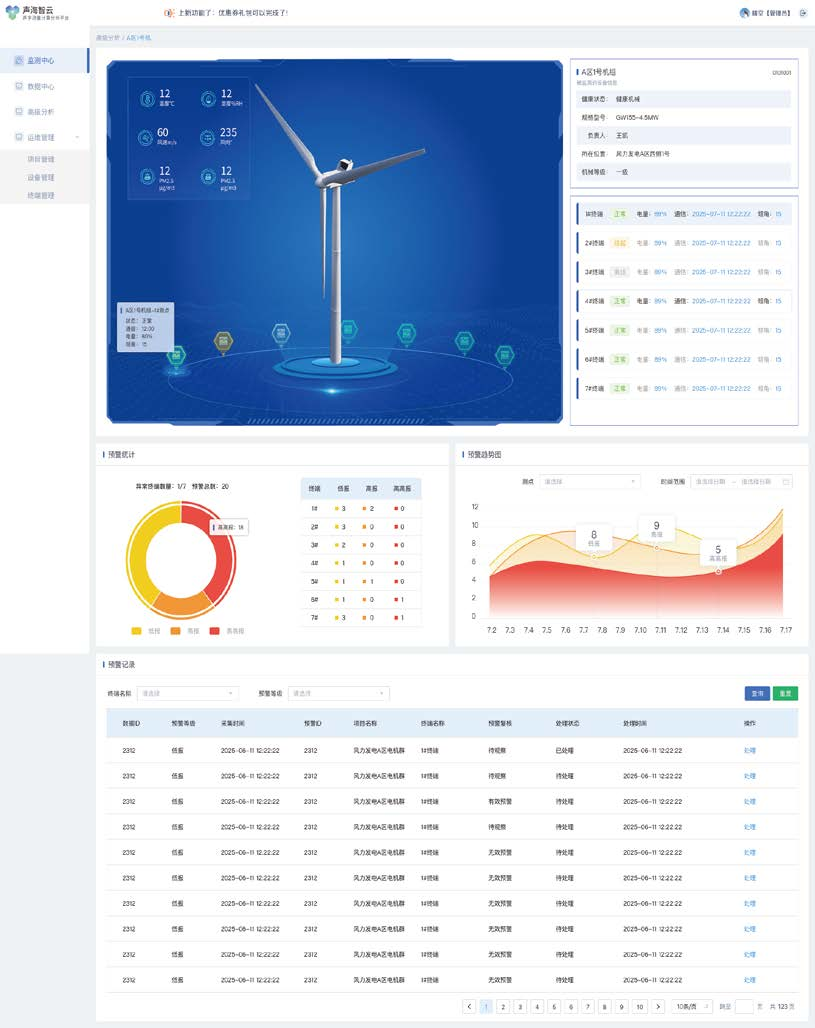Click the 数据中心 sidebar icon
Image resolution: width=815 pixels, height=1028 pixels.
click(19, 87)
